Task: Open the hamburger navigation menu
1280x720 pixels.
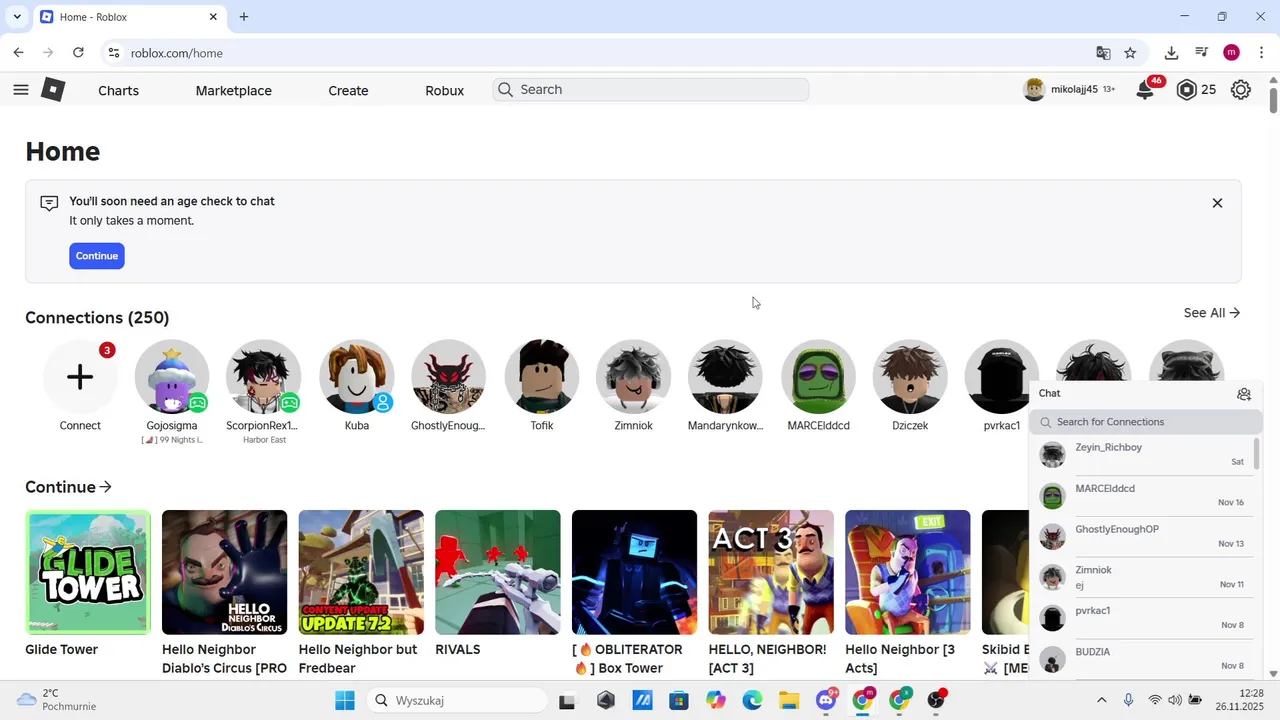Action: (x=21, y=90)
